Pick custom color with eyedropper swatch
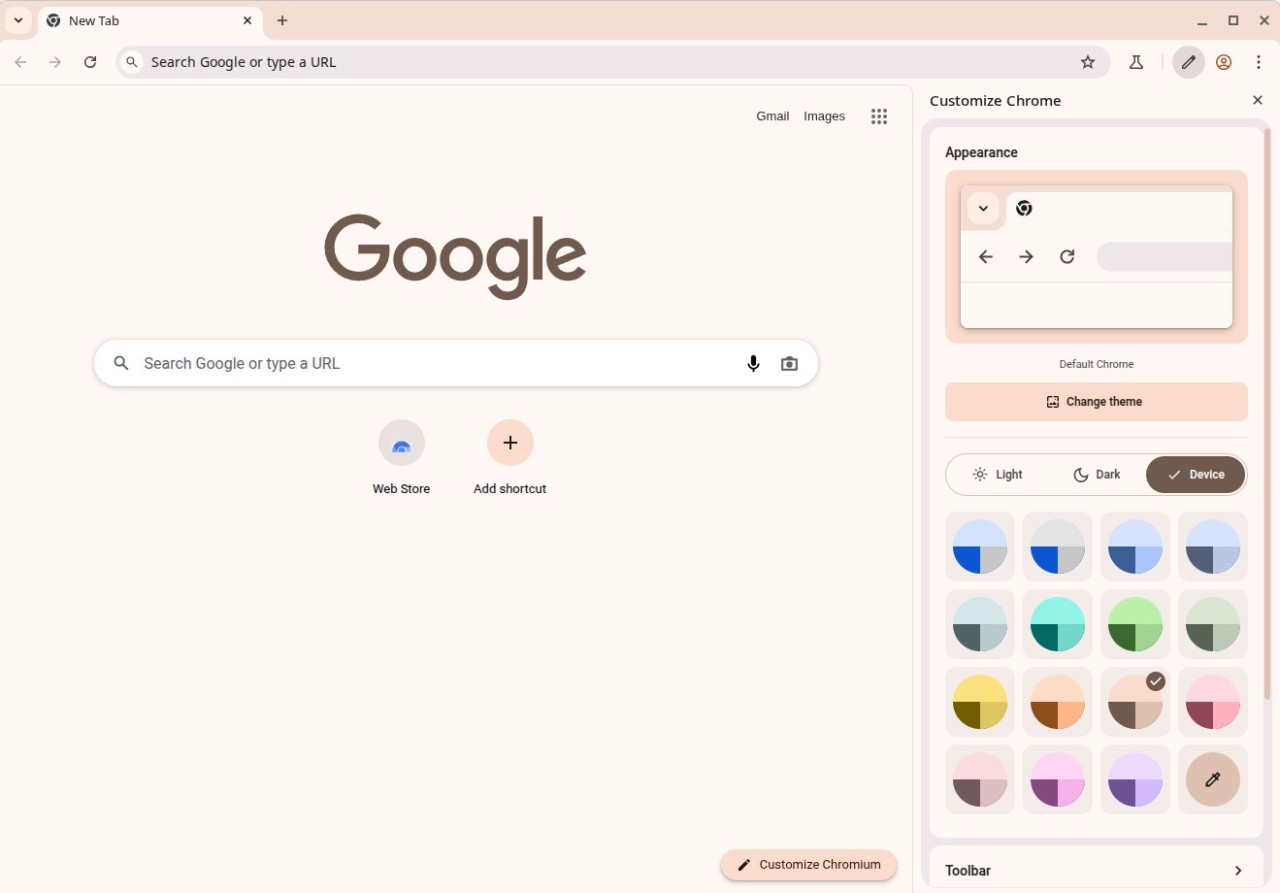The width and height of the screenshot is (1280, 893). point(1213,779)
